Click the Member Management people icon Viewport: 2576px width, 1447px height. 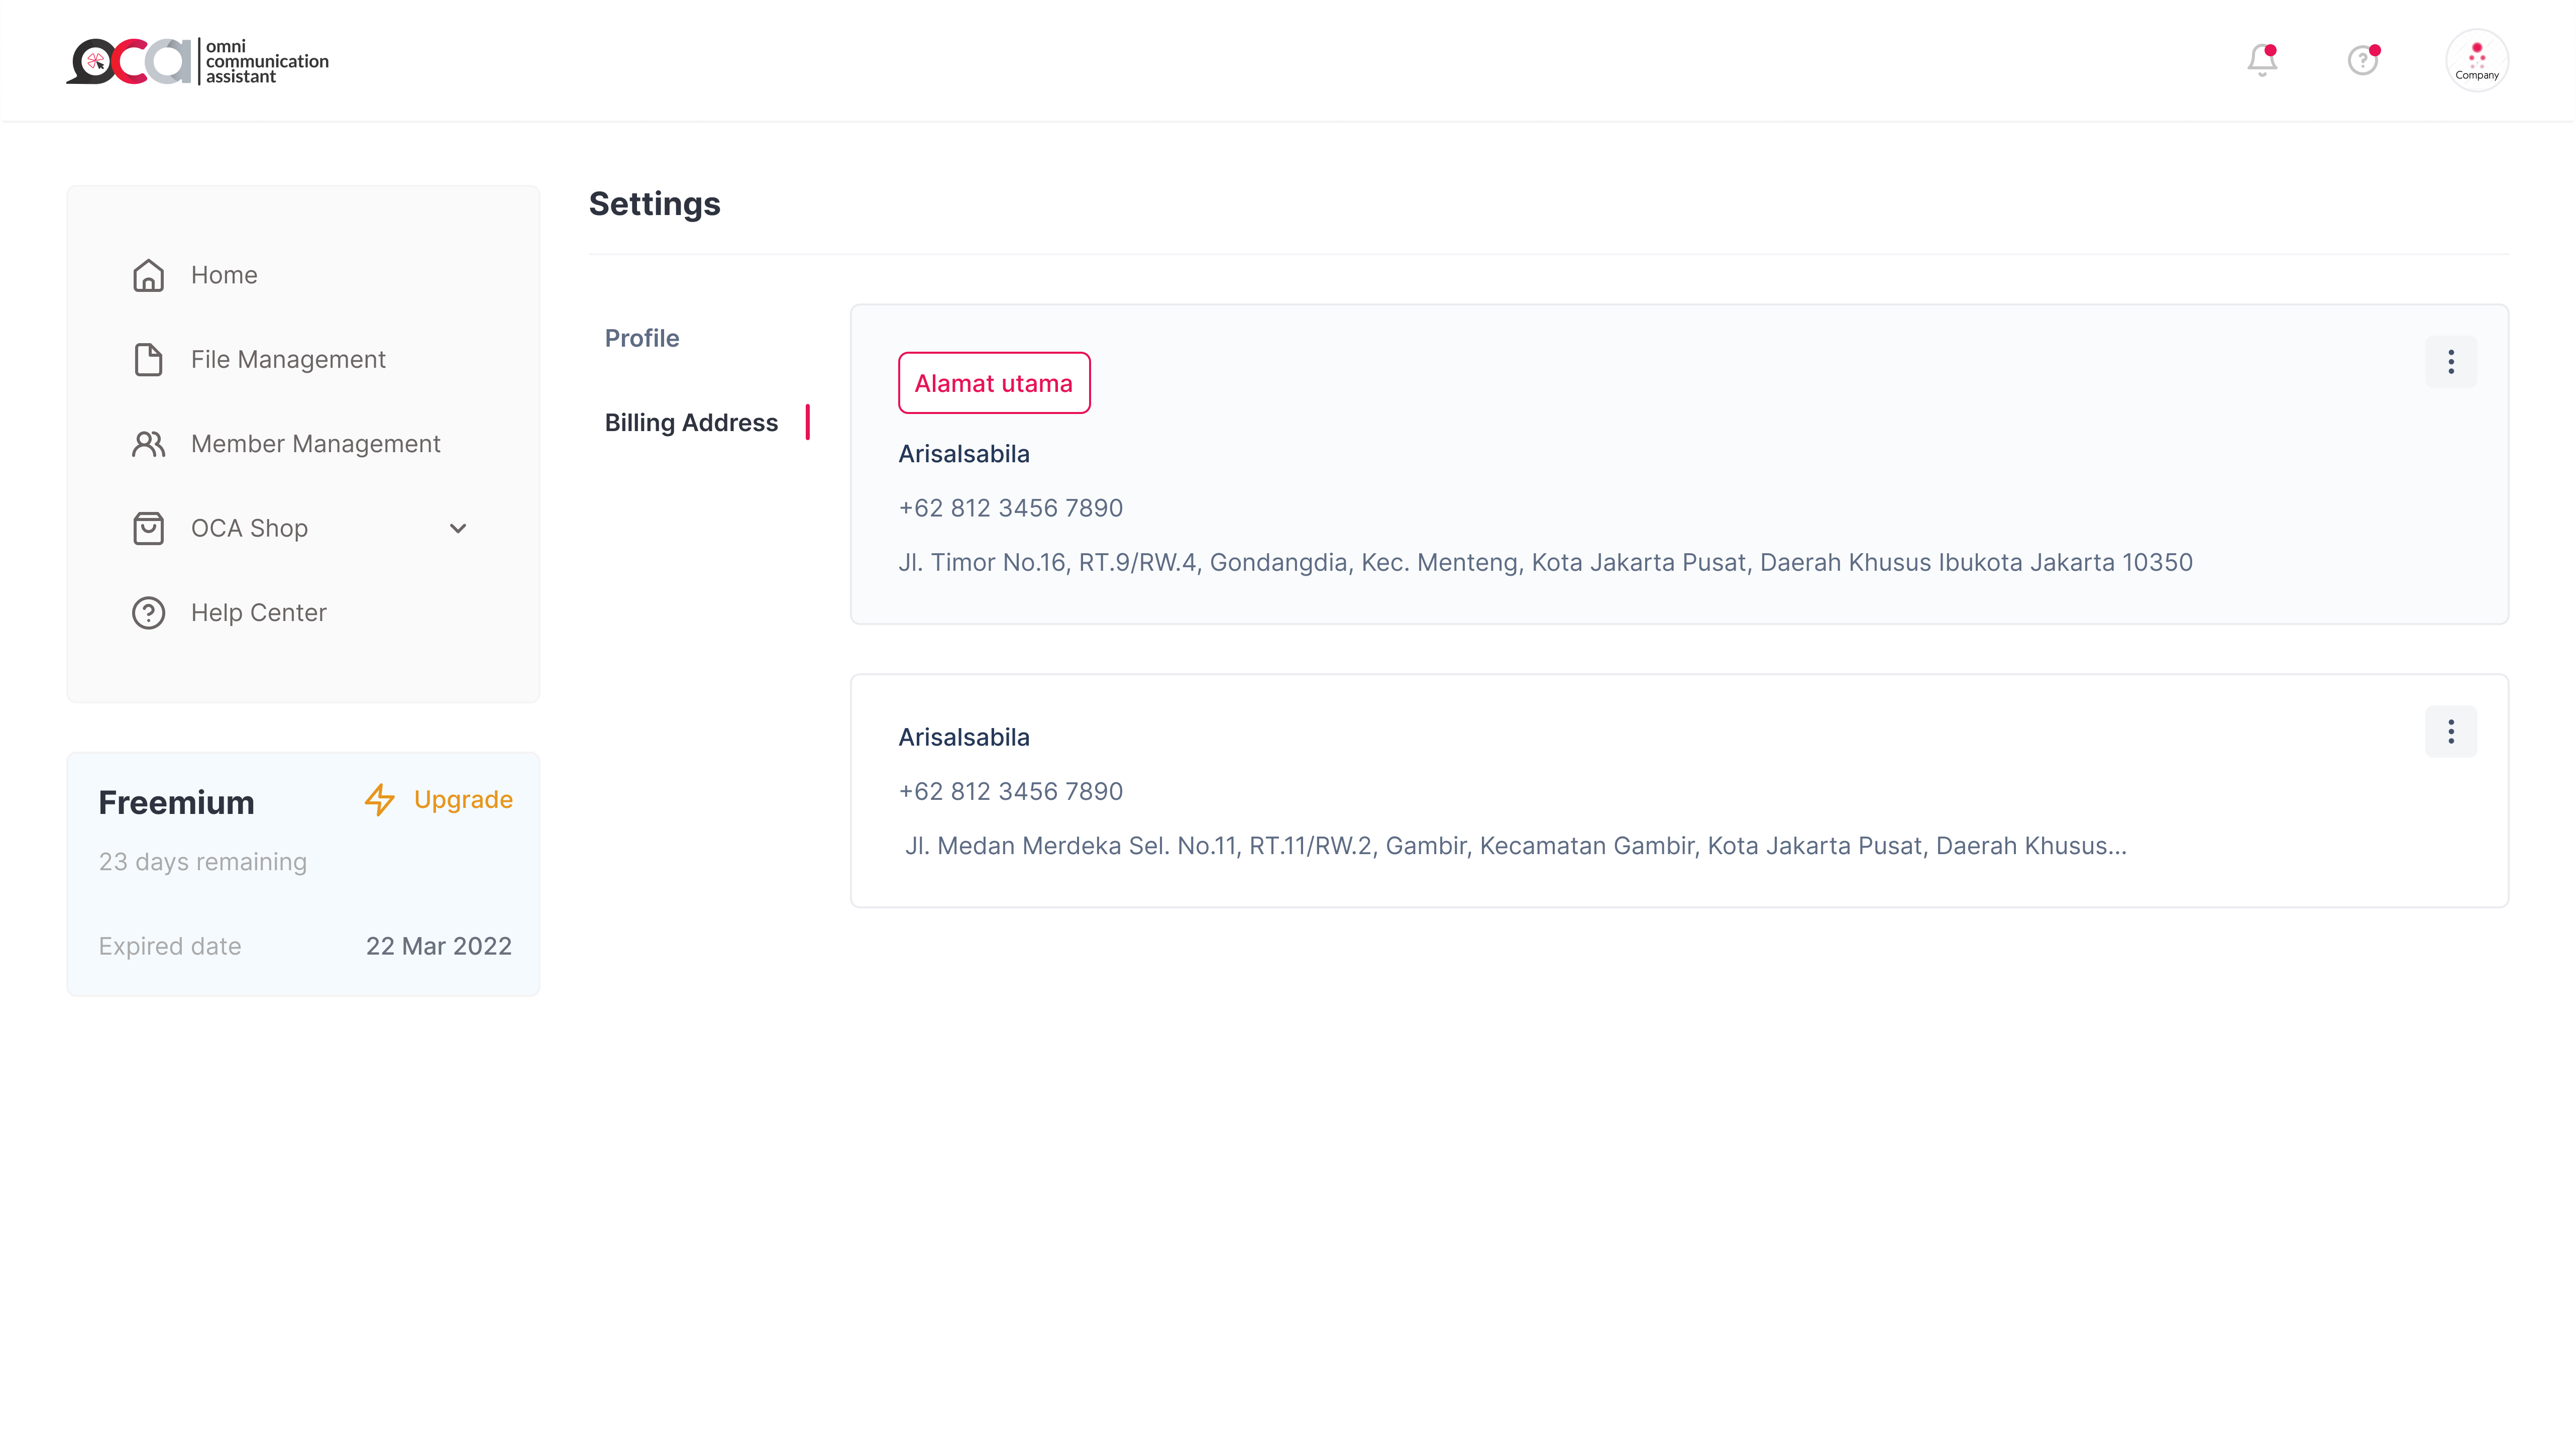(148, 444)
